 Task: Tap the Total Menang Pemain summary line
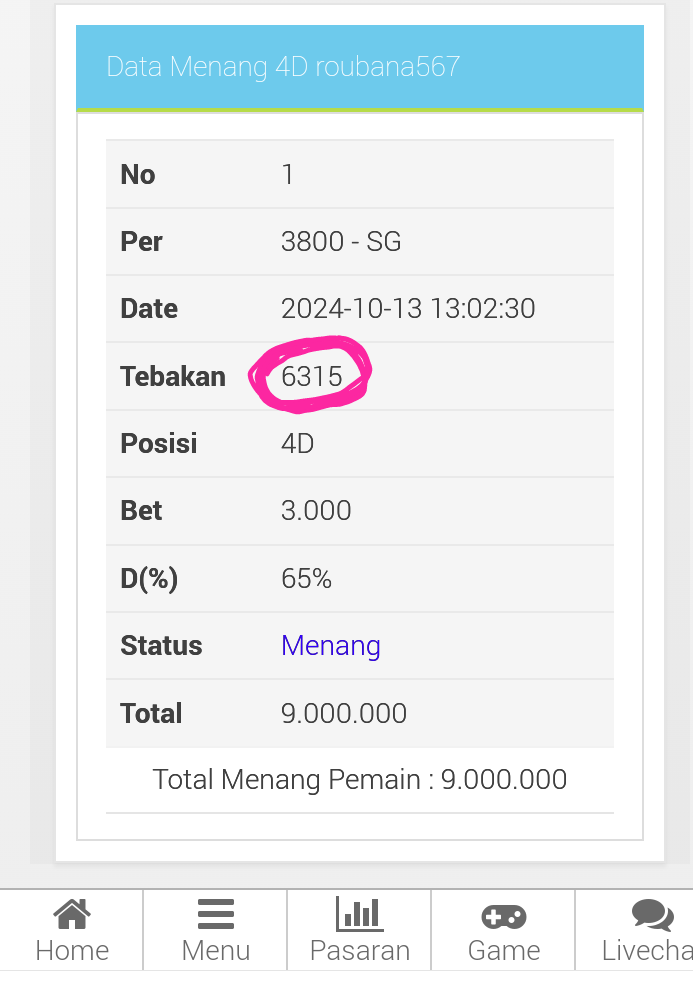tap(360, 780)
